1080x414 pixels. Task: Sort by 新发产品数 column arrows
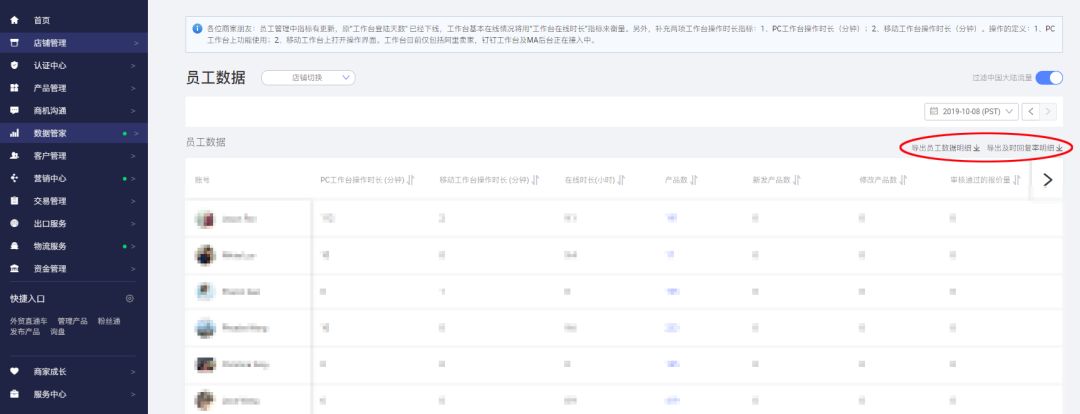coord(797,180)
